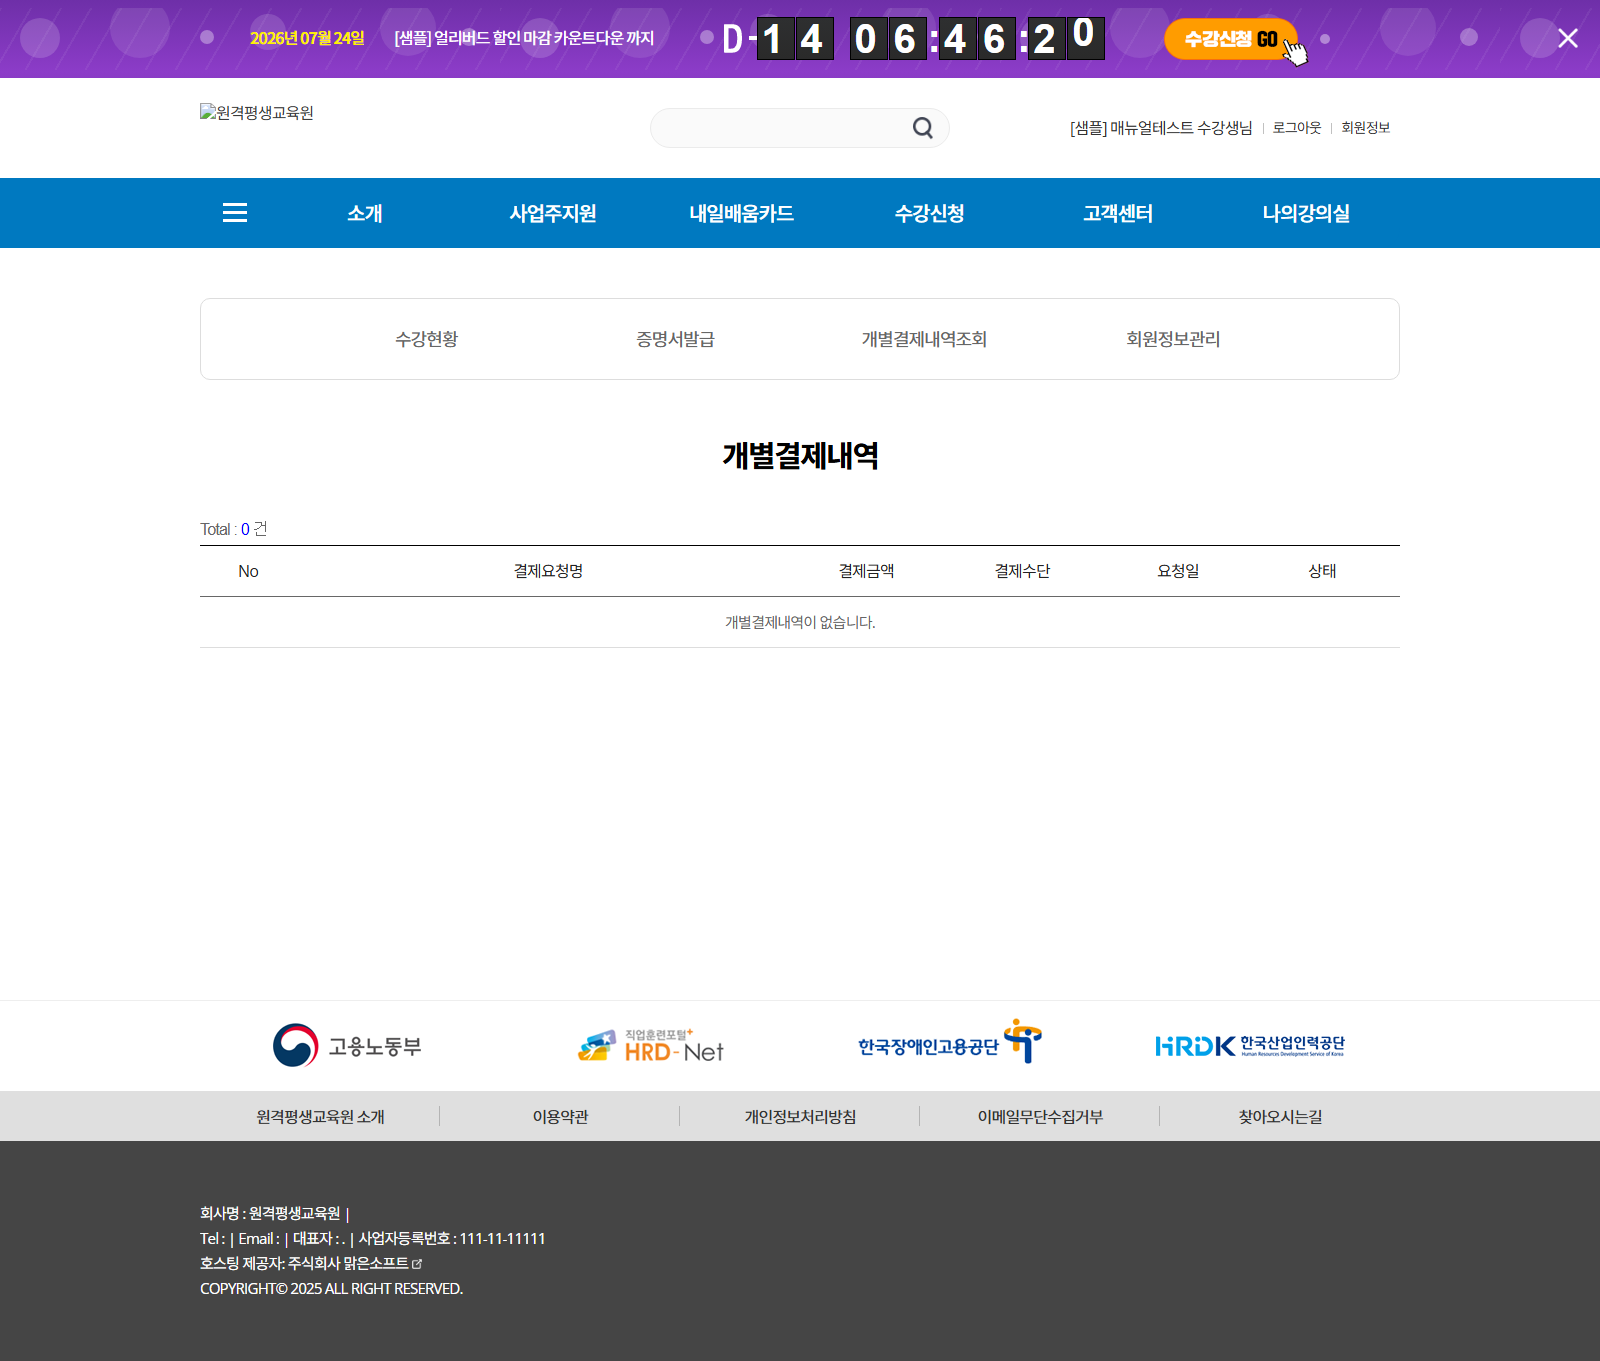Switch to the 개별결제내역조회 tab
The height and width of the screenshot is (1361, 1600).
[x=924, y=339]
